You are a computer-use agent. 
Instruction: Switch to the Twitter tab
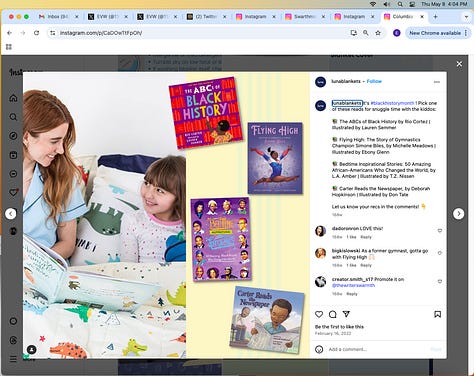(207, 17)
